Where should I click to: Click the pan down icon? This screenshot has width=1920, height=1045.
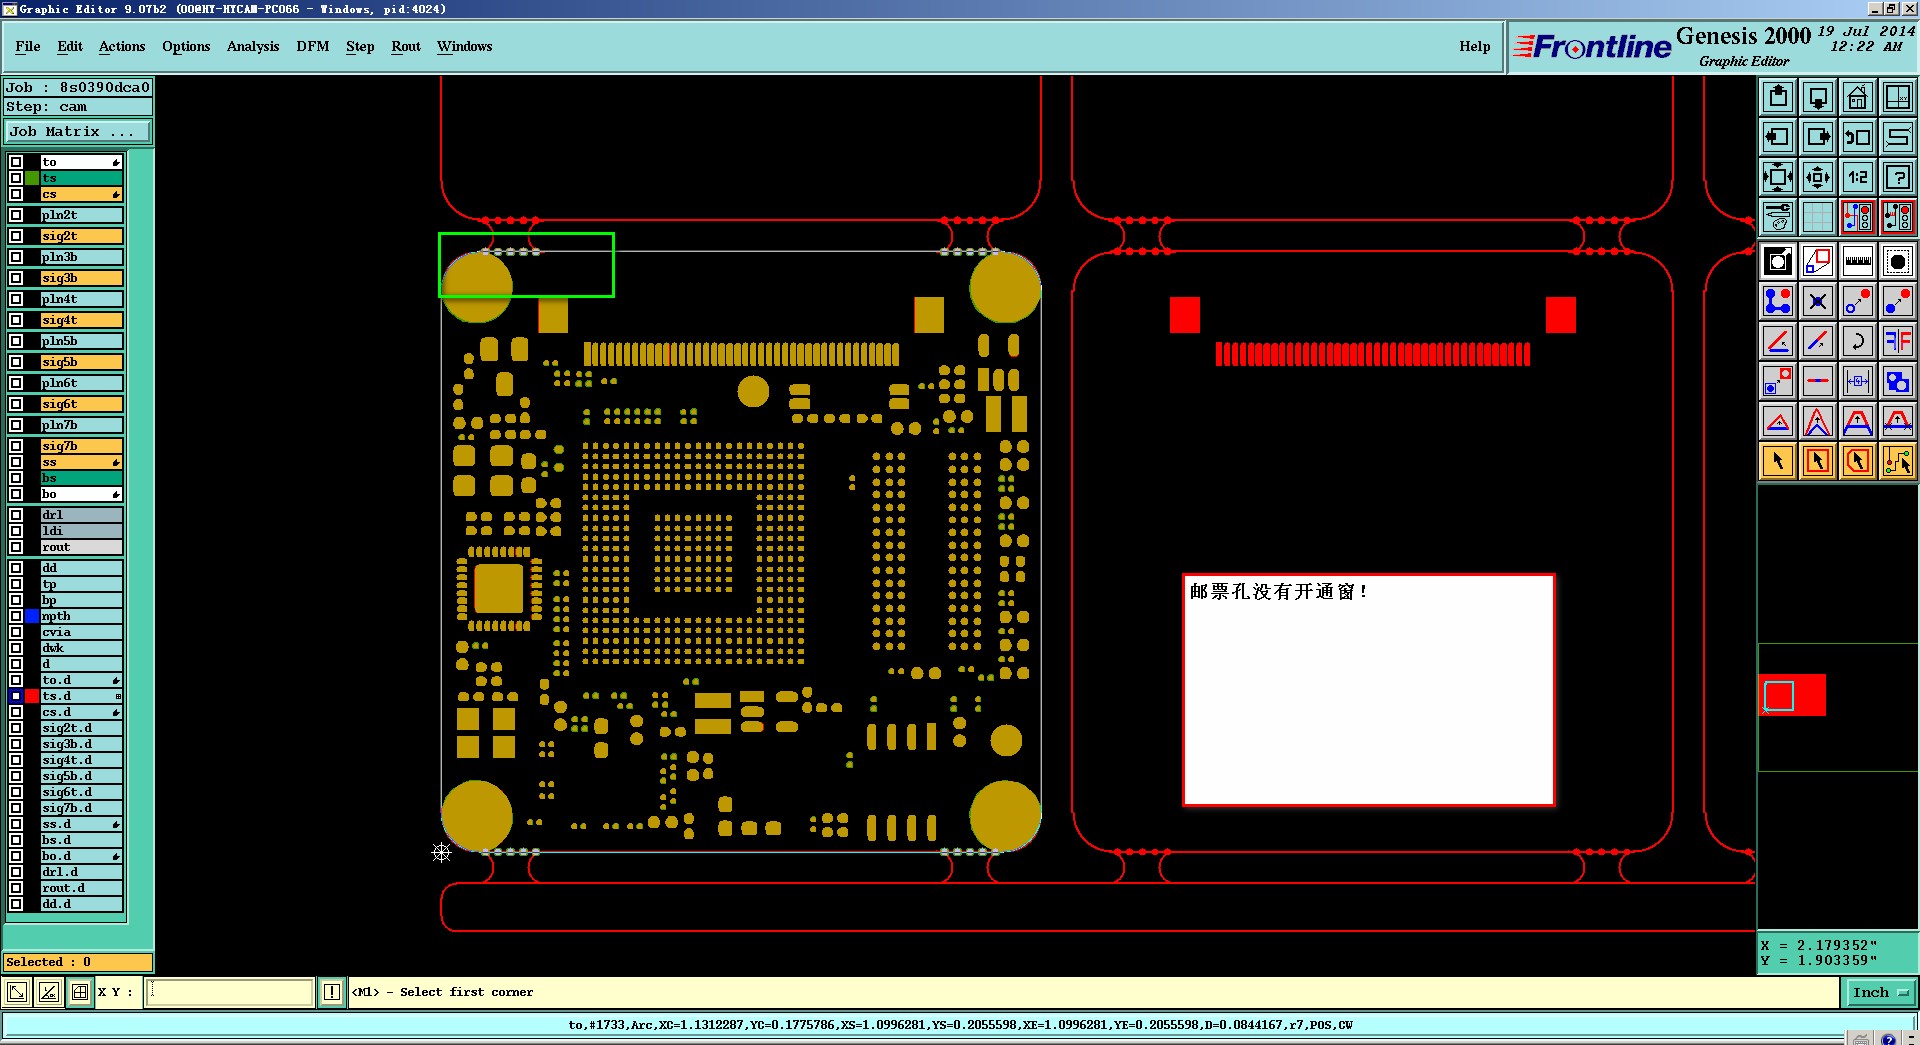pos(1818,97)
